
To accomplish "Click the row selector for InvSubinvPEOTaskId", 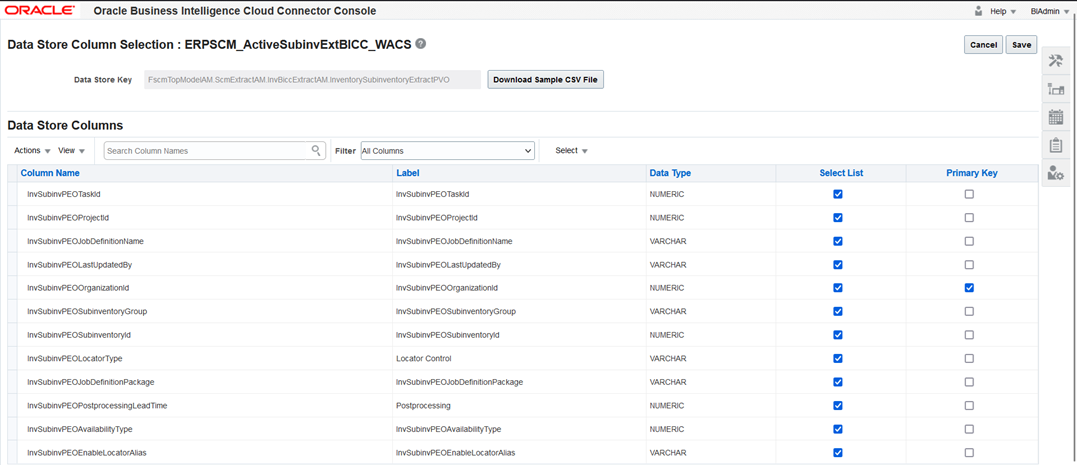I will coord(12,194).
